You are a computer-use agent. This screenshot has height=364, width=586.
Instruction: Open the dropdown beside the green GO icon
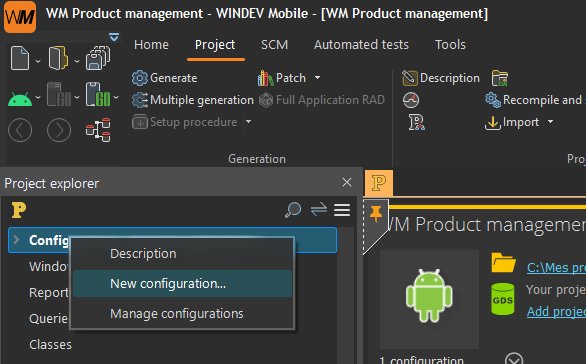pyautogui.click(x=116, y=98)
